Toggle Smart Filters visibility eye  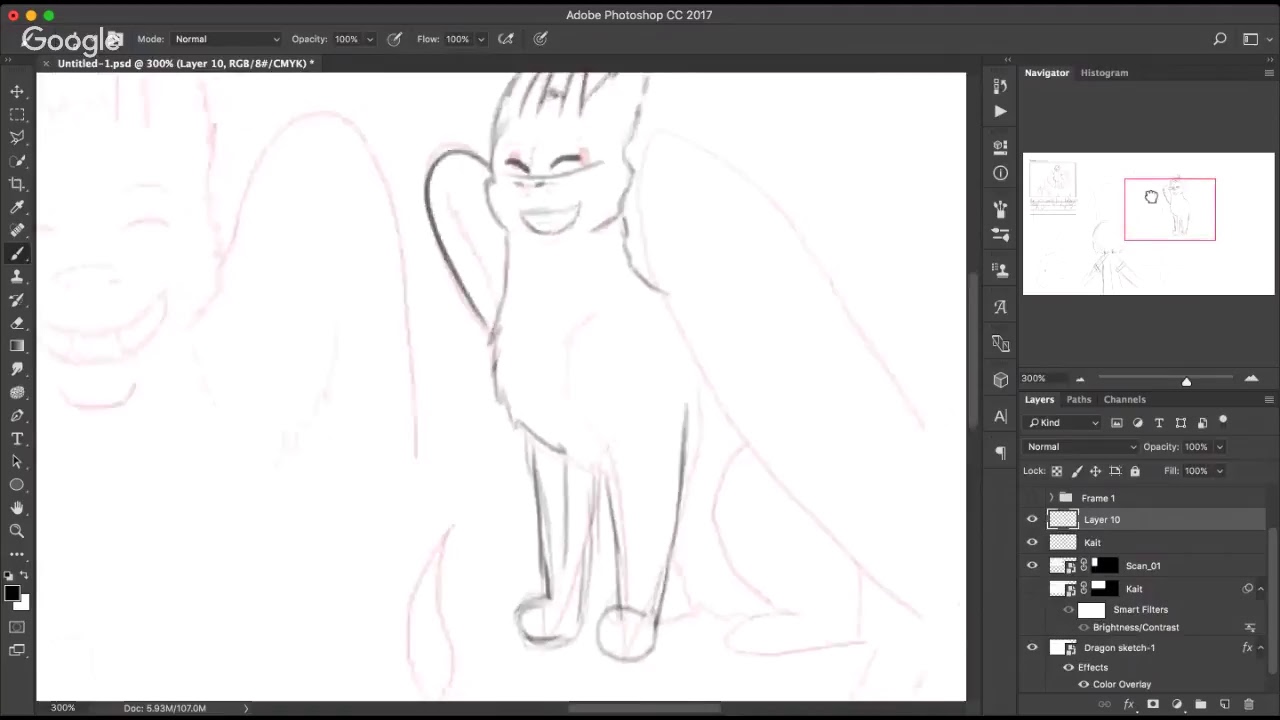click(x=1068, y=609)
